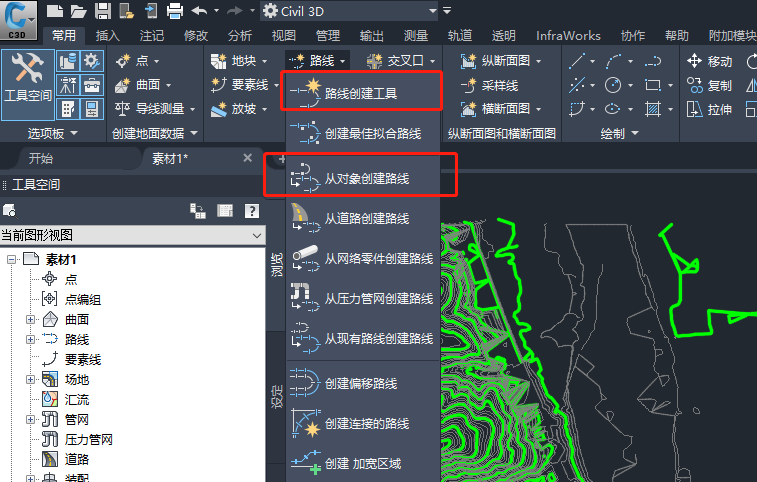Click the line draw tool icon
This screenshot has width=757, height=482.
(x=577, y=61)
